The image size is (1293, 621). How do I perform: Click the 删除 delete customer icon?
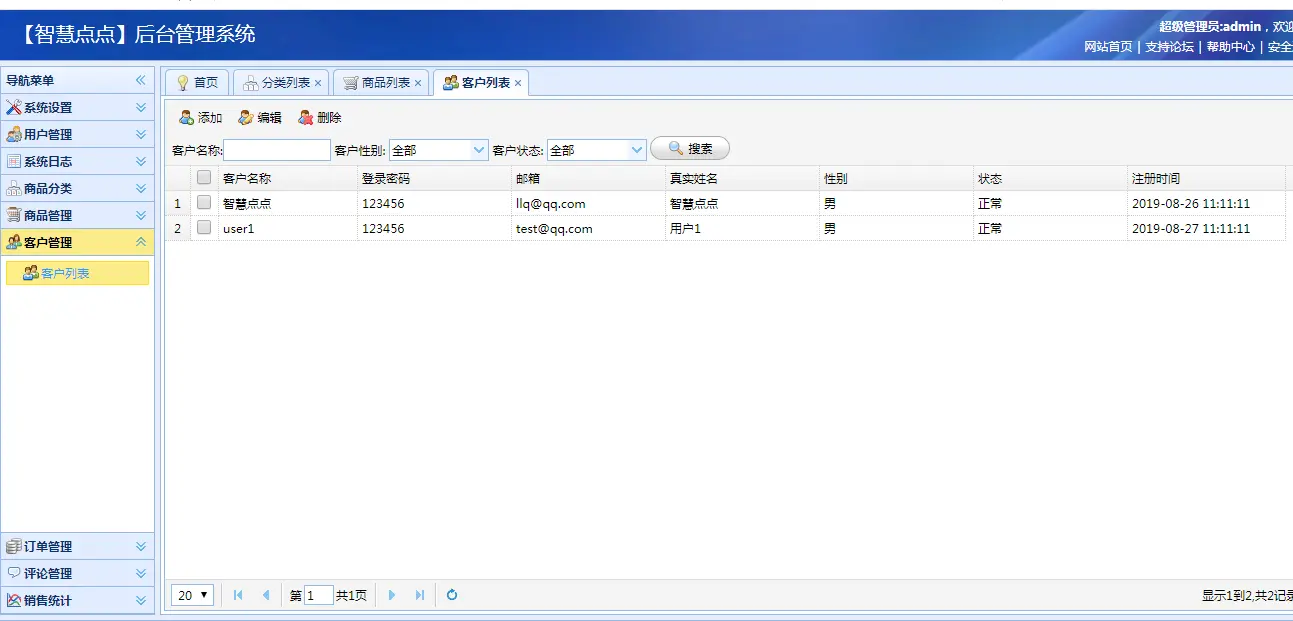coord(306,118)
